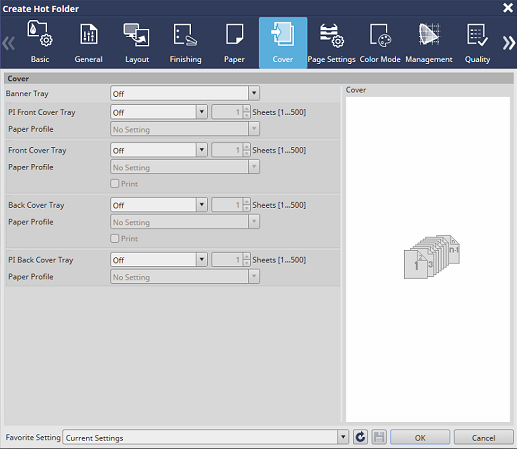Switch to the Management tab
This screenshot has height=449, width=517.
[x=429, y=43]
